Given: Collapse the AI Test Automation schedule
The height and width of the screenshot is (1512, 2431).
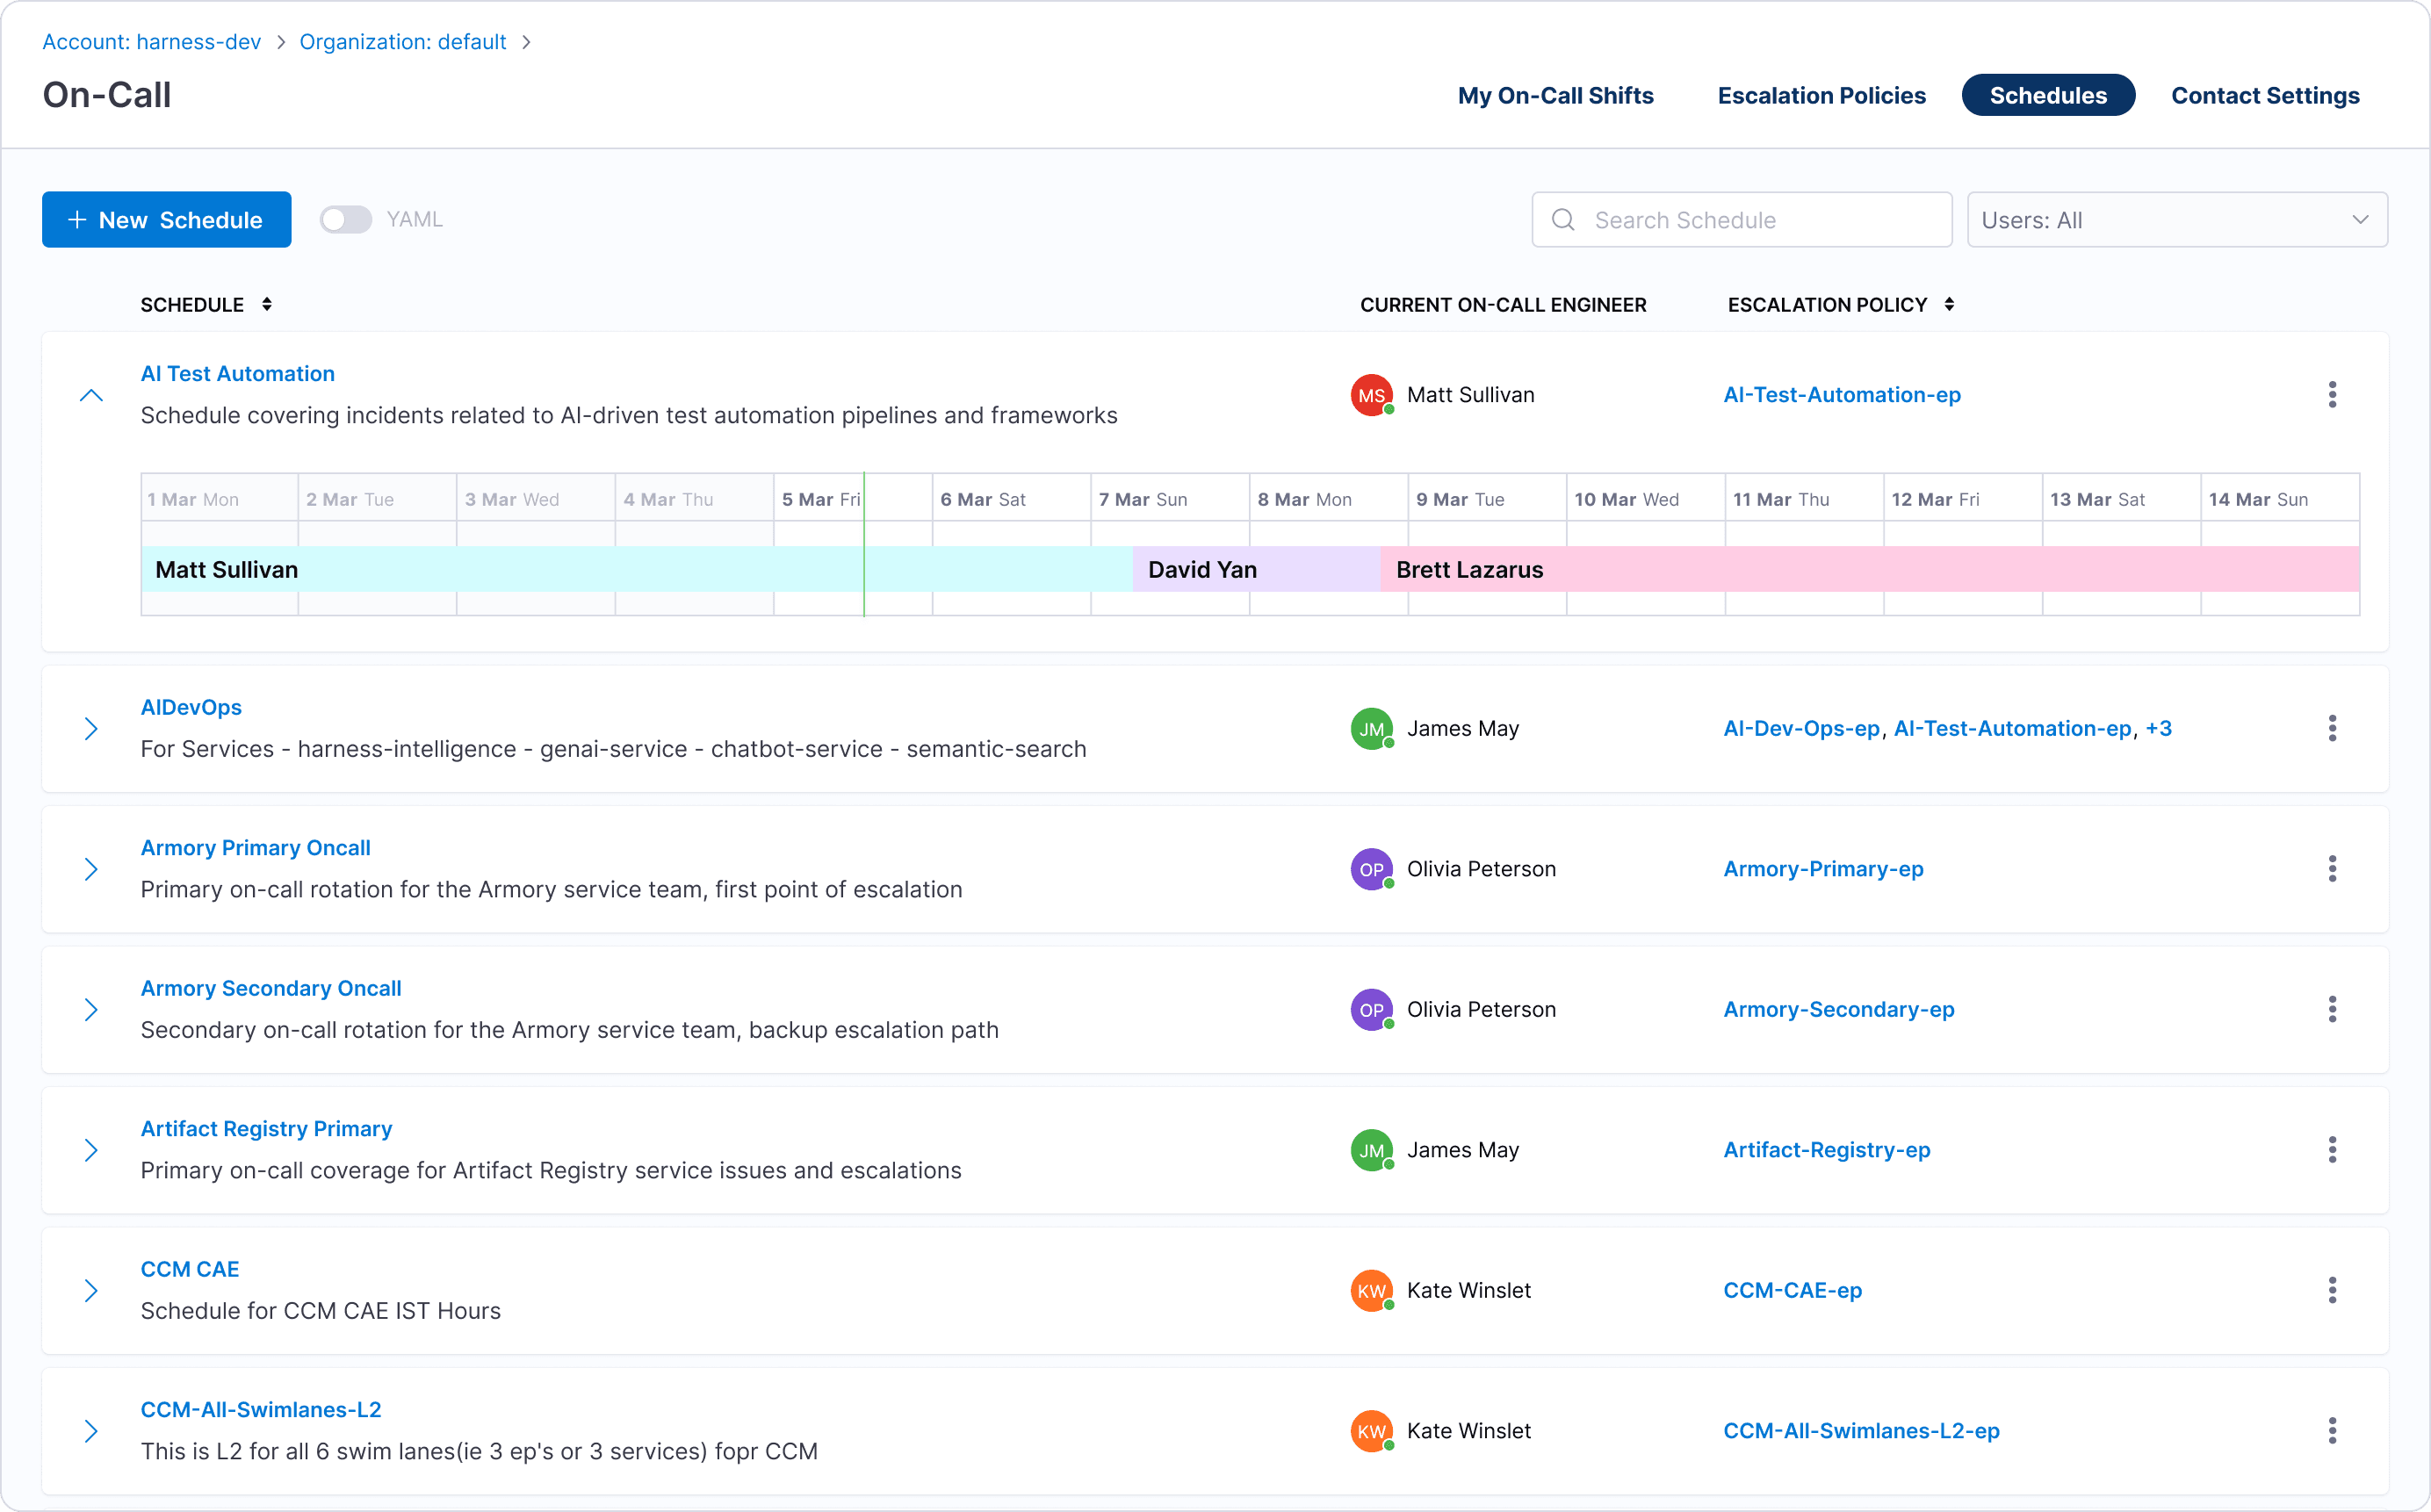Looking at the screenshot, I should [x=91, y=395].
